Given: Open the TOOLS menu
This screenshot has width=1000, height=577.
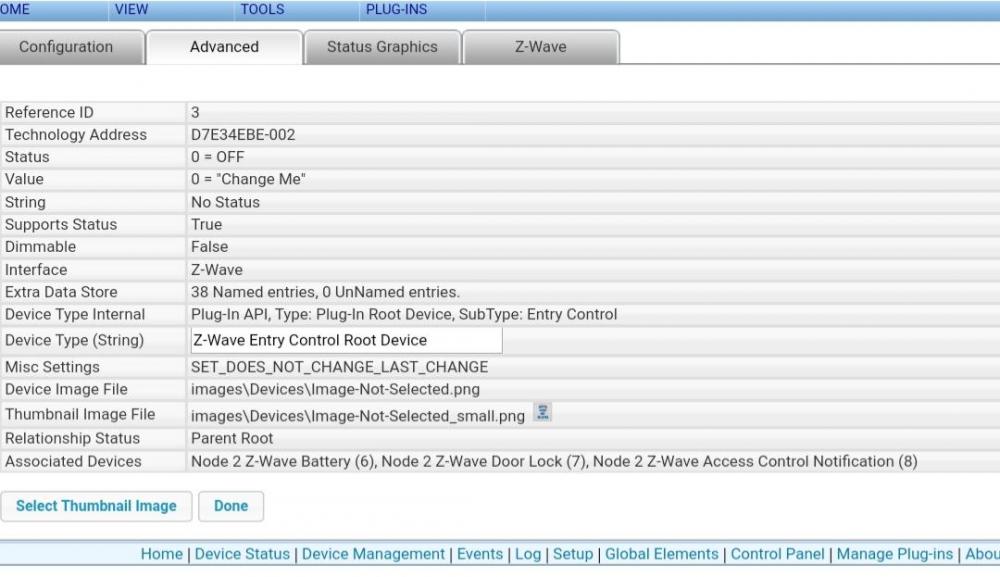Looking at the screenshot, I should 262,10.
